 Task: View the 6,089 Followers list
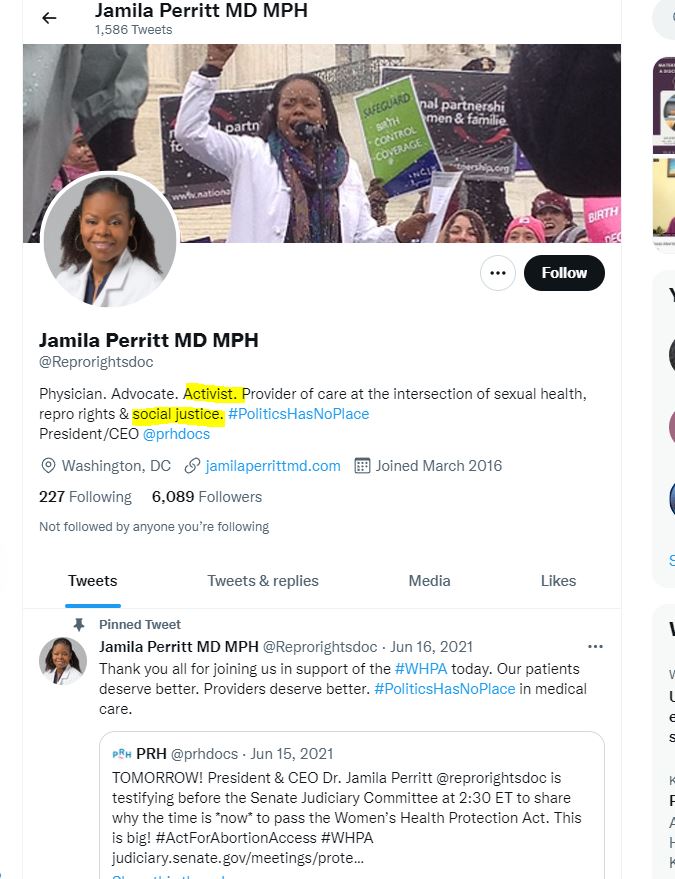tap(207, 497)
